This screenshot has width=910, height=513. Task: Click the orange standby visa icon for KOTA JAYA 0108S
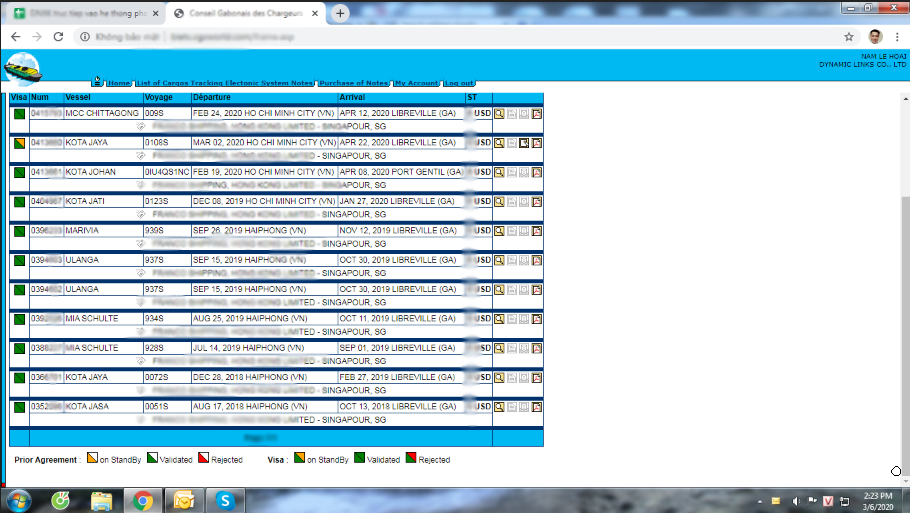coord(19,143)
